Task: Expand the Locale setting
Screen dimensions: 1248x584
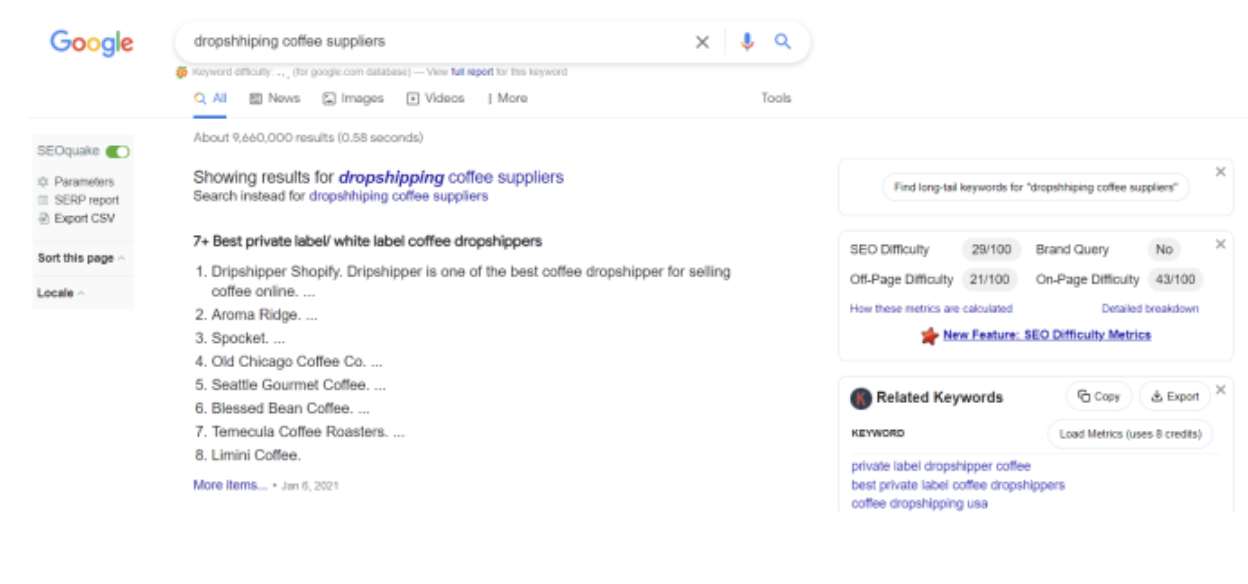Action: click(61, 293)
